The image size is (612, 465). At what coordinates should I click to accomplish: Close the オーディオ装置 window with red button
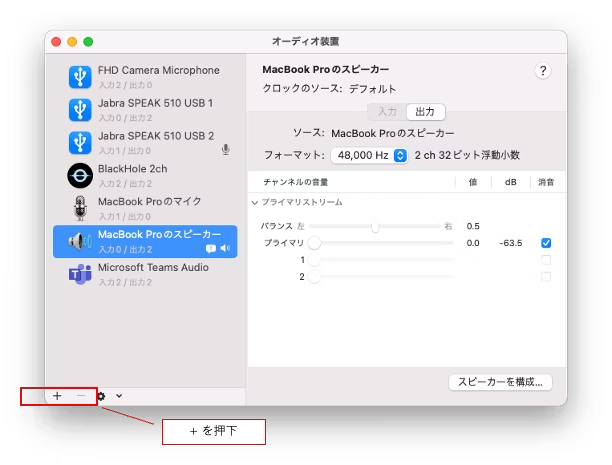tap(56, 42)
